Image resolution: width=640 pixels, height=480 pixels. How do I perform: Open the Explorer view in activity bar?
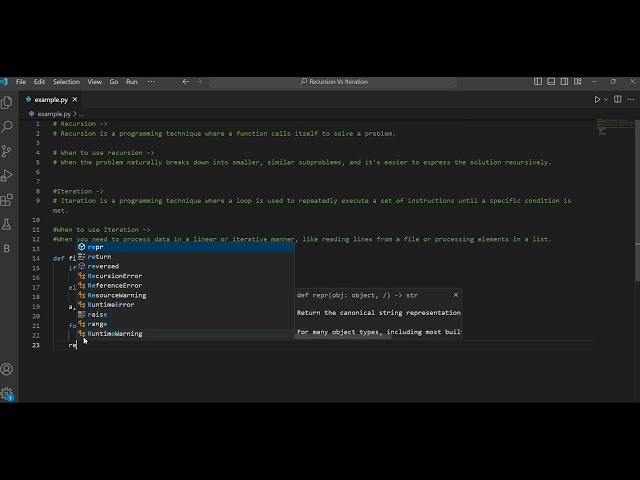point(7,102)
